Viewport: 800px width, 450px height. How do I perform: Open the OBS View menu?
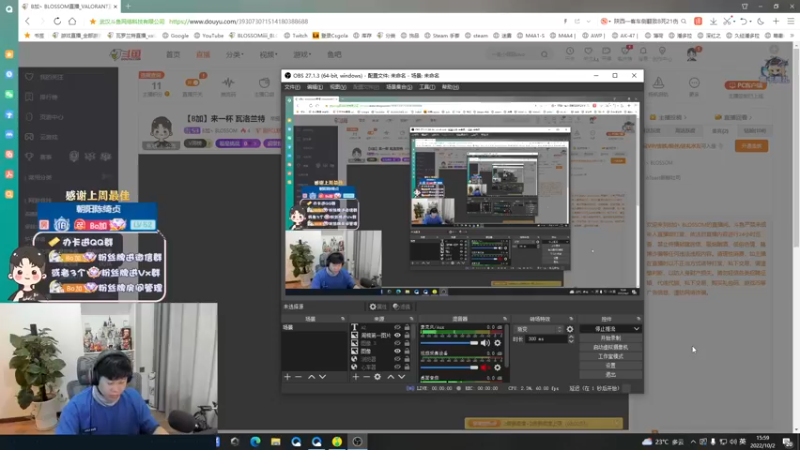click(x=337, y=87)
